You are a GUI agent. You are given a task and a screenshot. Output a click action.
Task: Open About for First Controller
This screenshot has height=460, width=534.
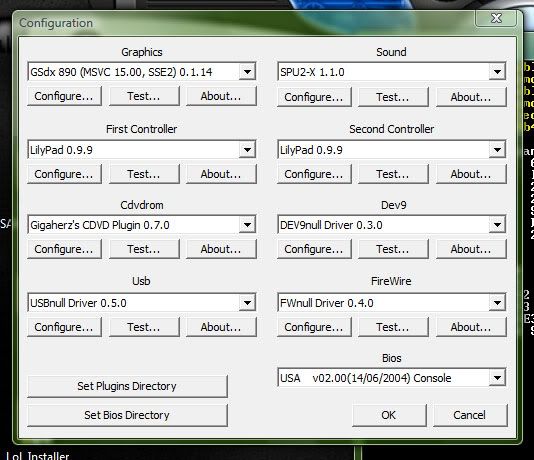221,174
